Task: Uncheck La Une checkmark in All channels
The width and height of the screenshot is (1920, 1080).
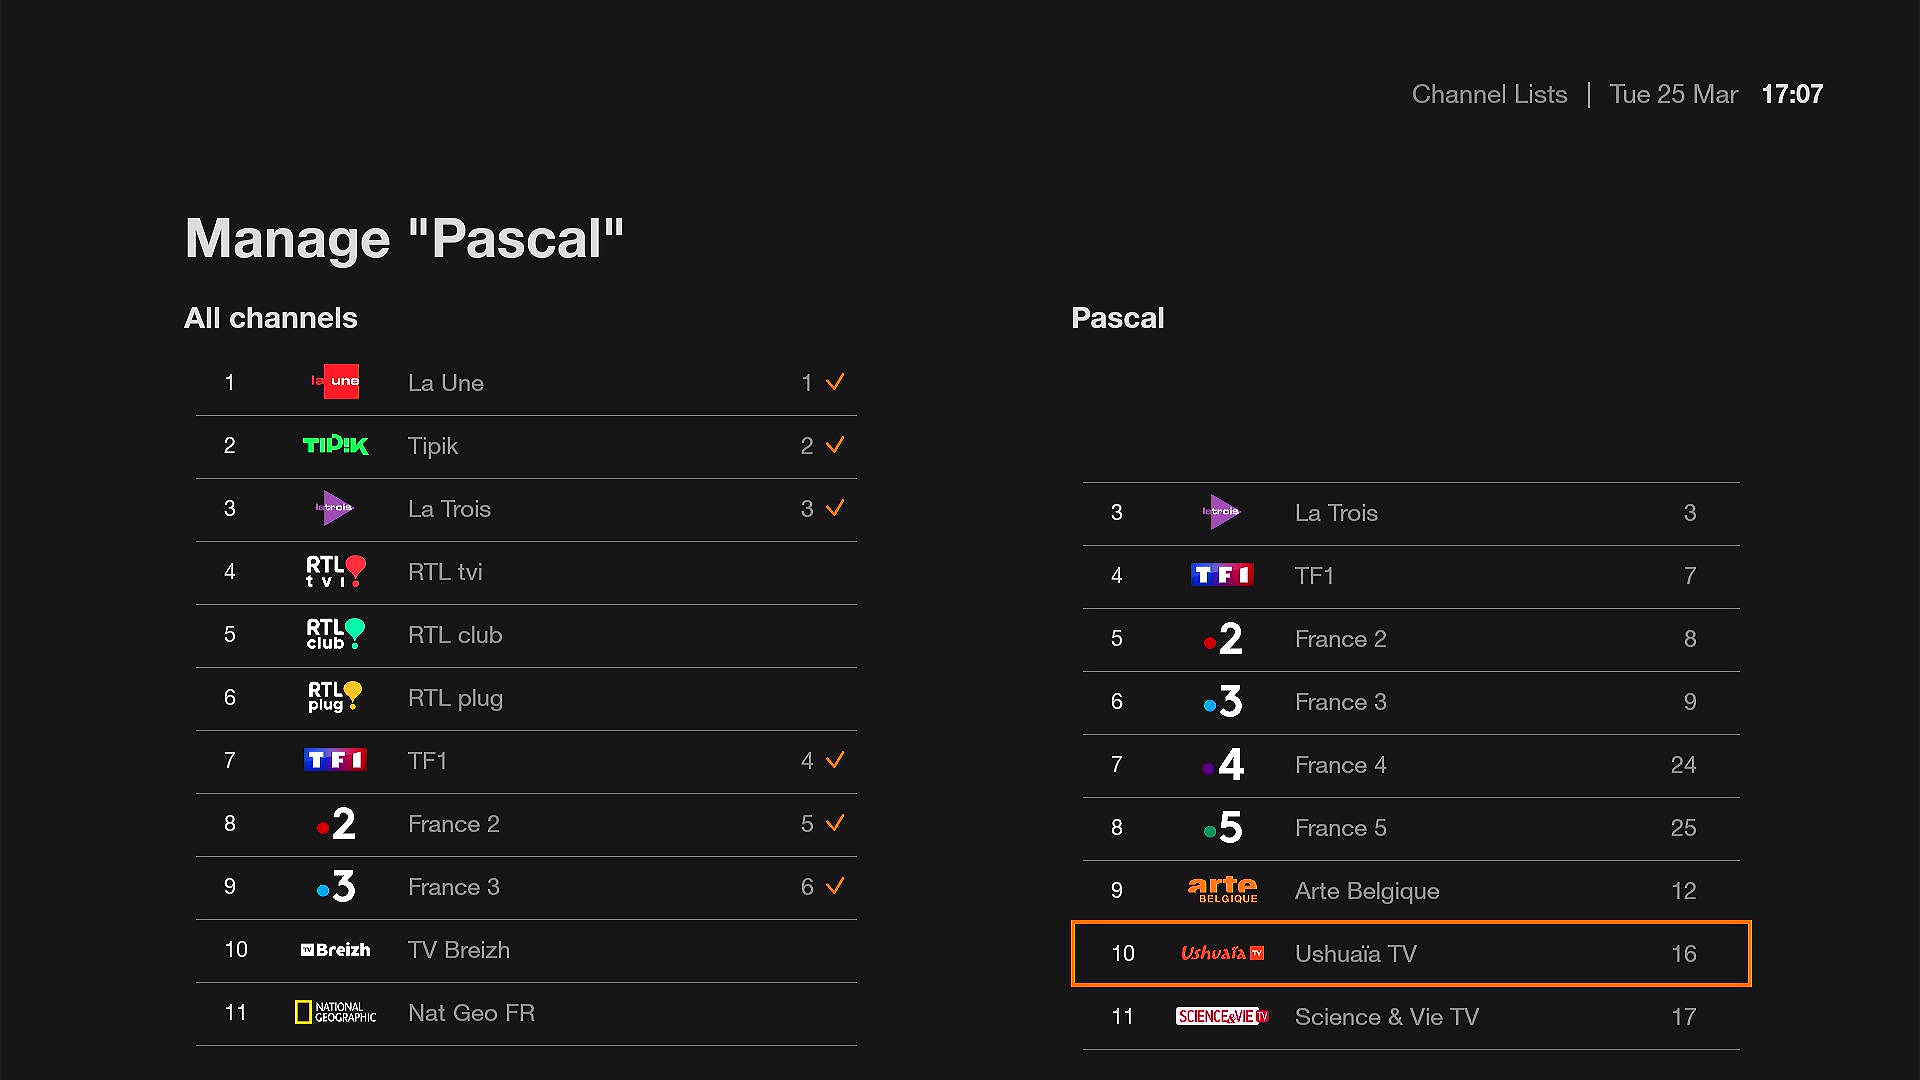Action: [x=835, y=382]
